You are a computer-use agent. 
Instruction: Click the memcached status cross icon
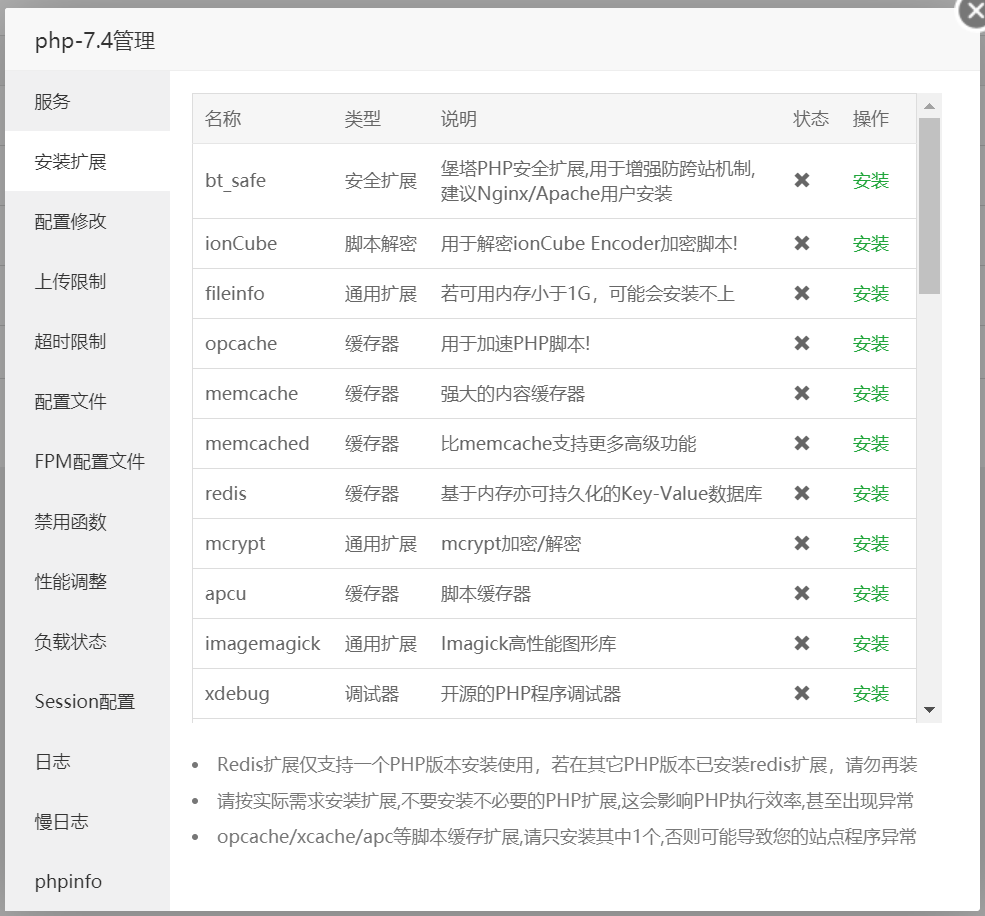802,444
